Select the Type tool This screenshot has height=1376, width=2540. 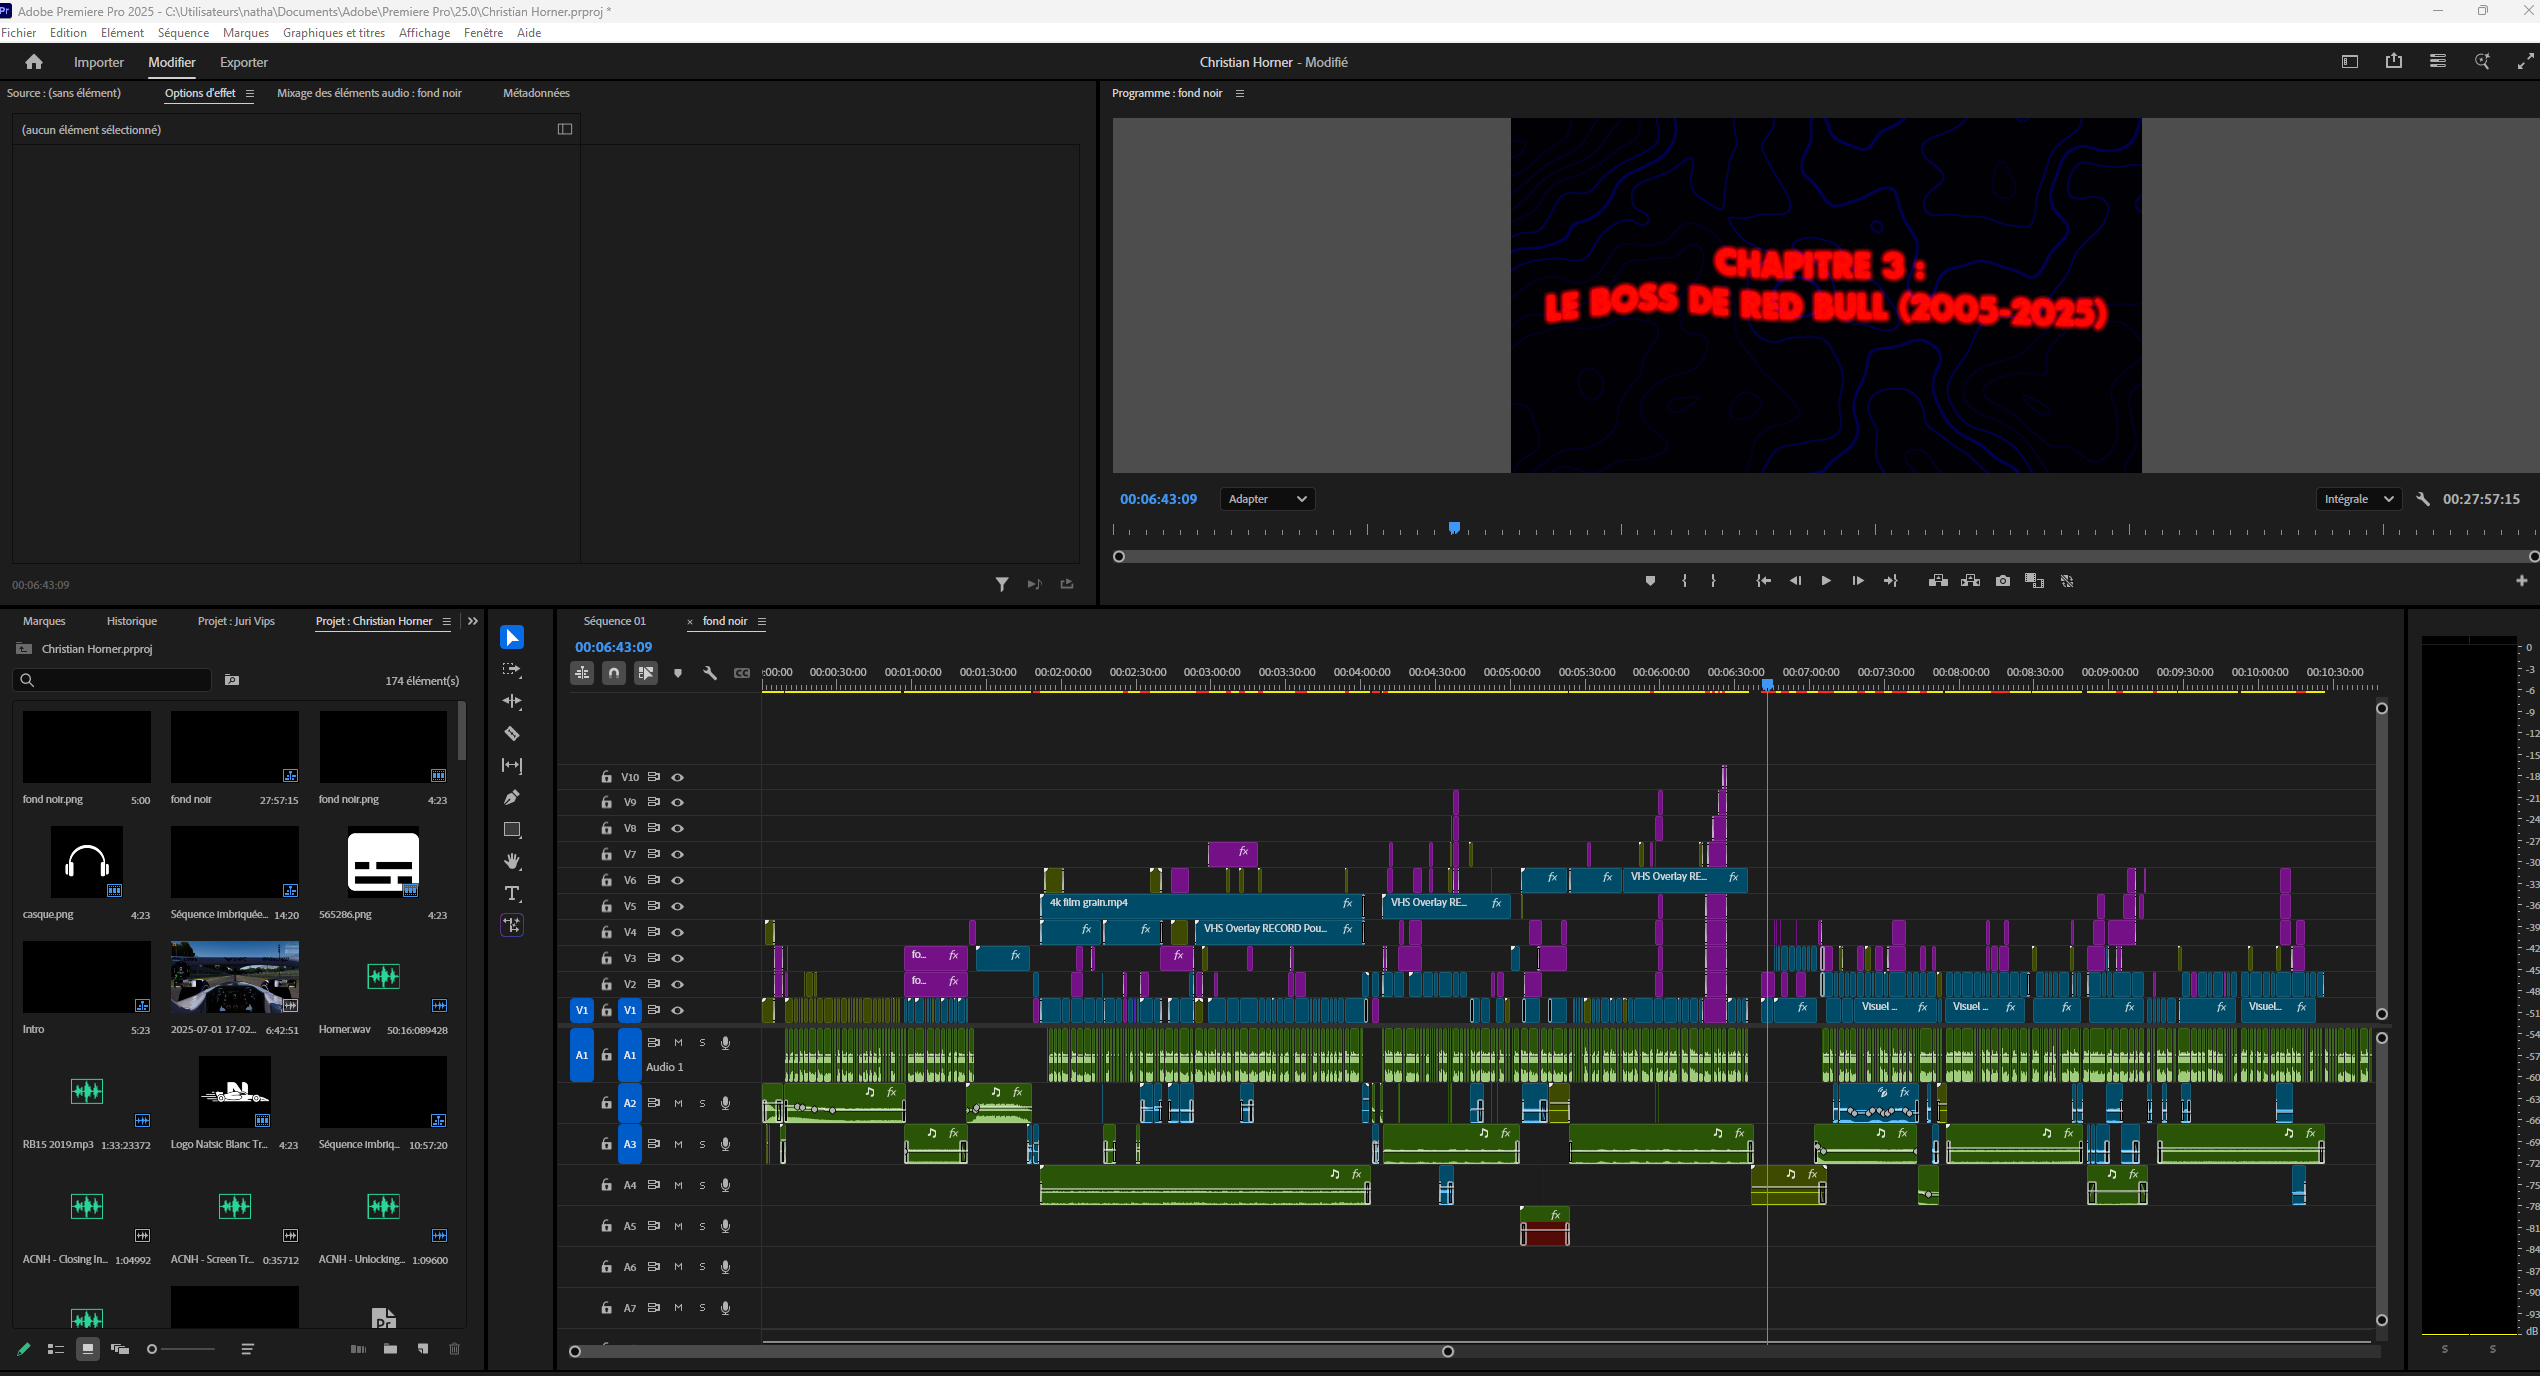click(511, 894)
